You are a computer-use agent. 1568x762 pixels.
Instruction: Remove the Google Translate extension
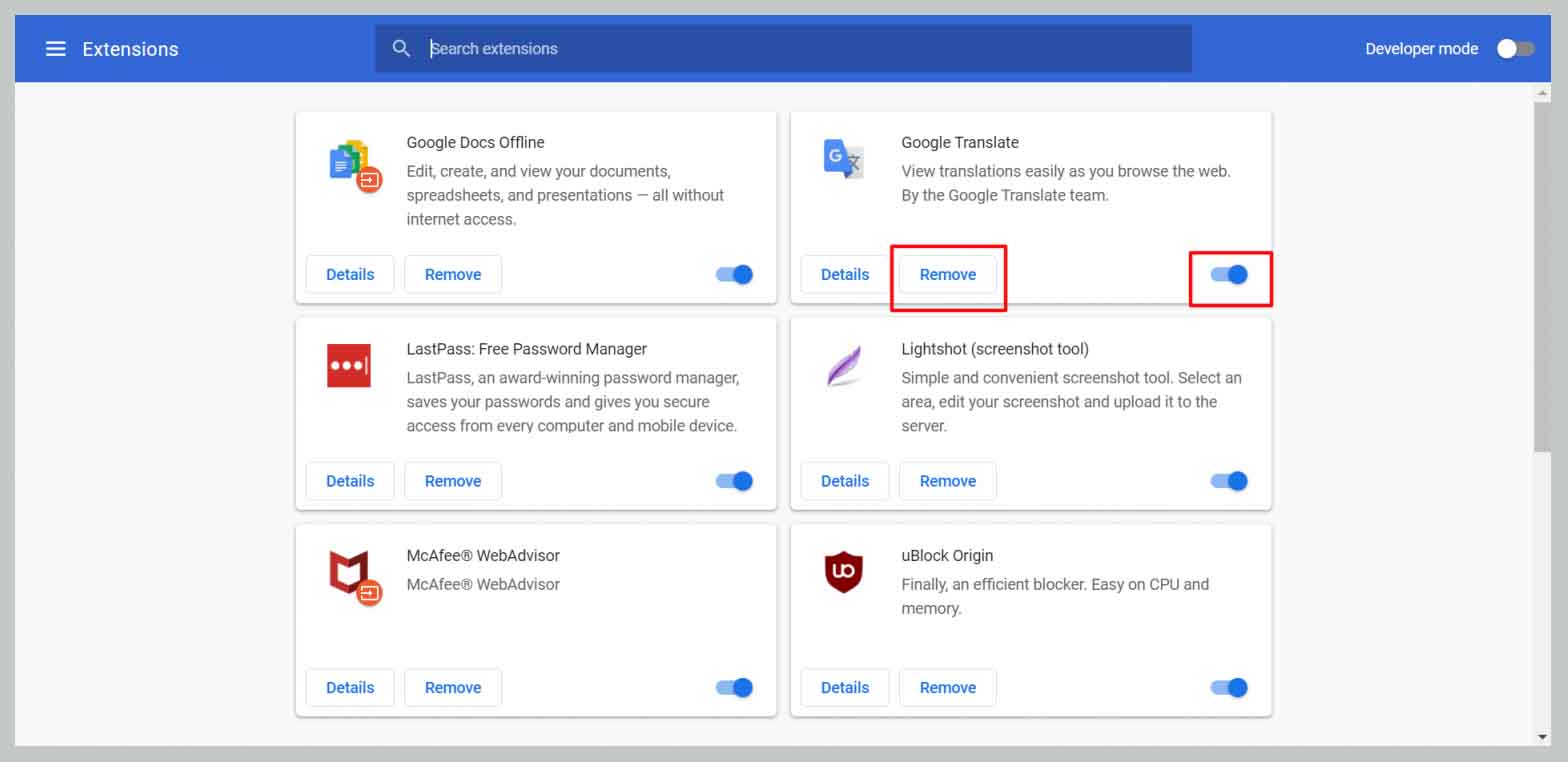point(948,274)
